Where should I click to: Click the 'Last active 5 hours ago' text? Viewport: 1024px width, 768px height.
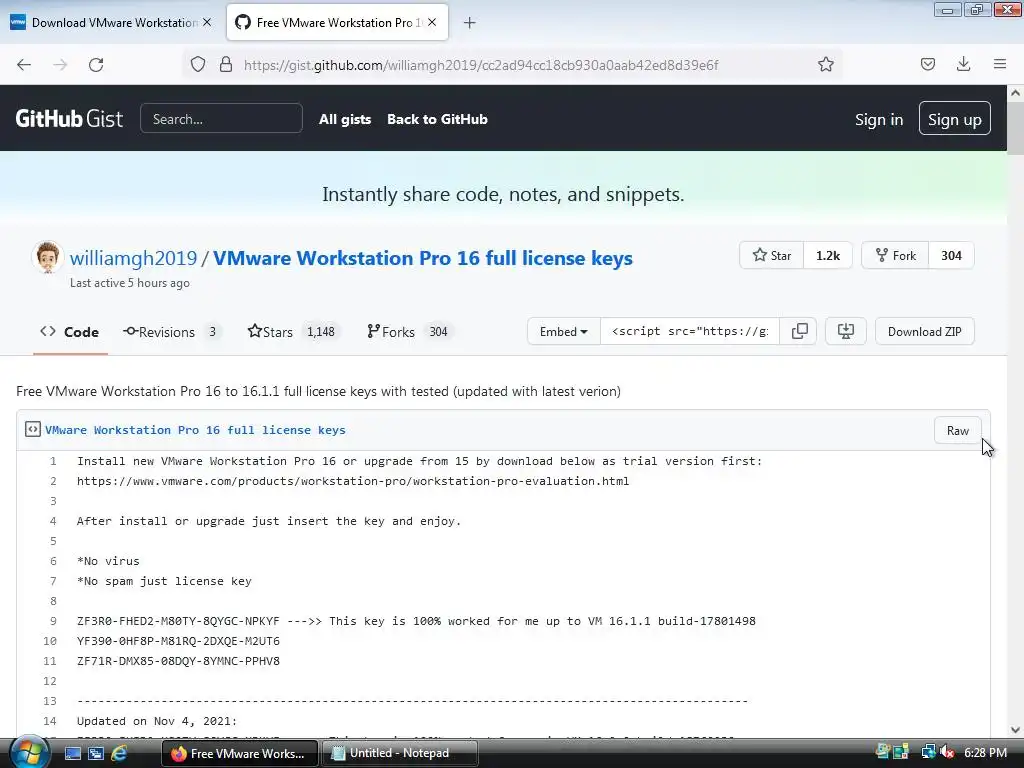[130, 283]
